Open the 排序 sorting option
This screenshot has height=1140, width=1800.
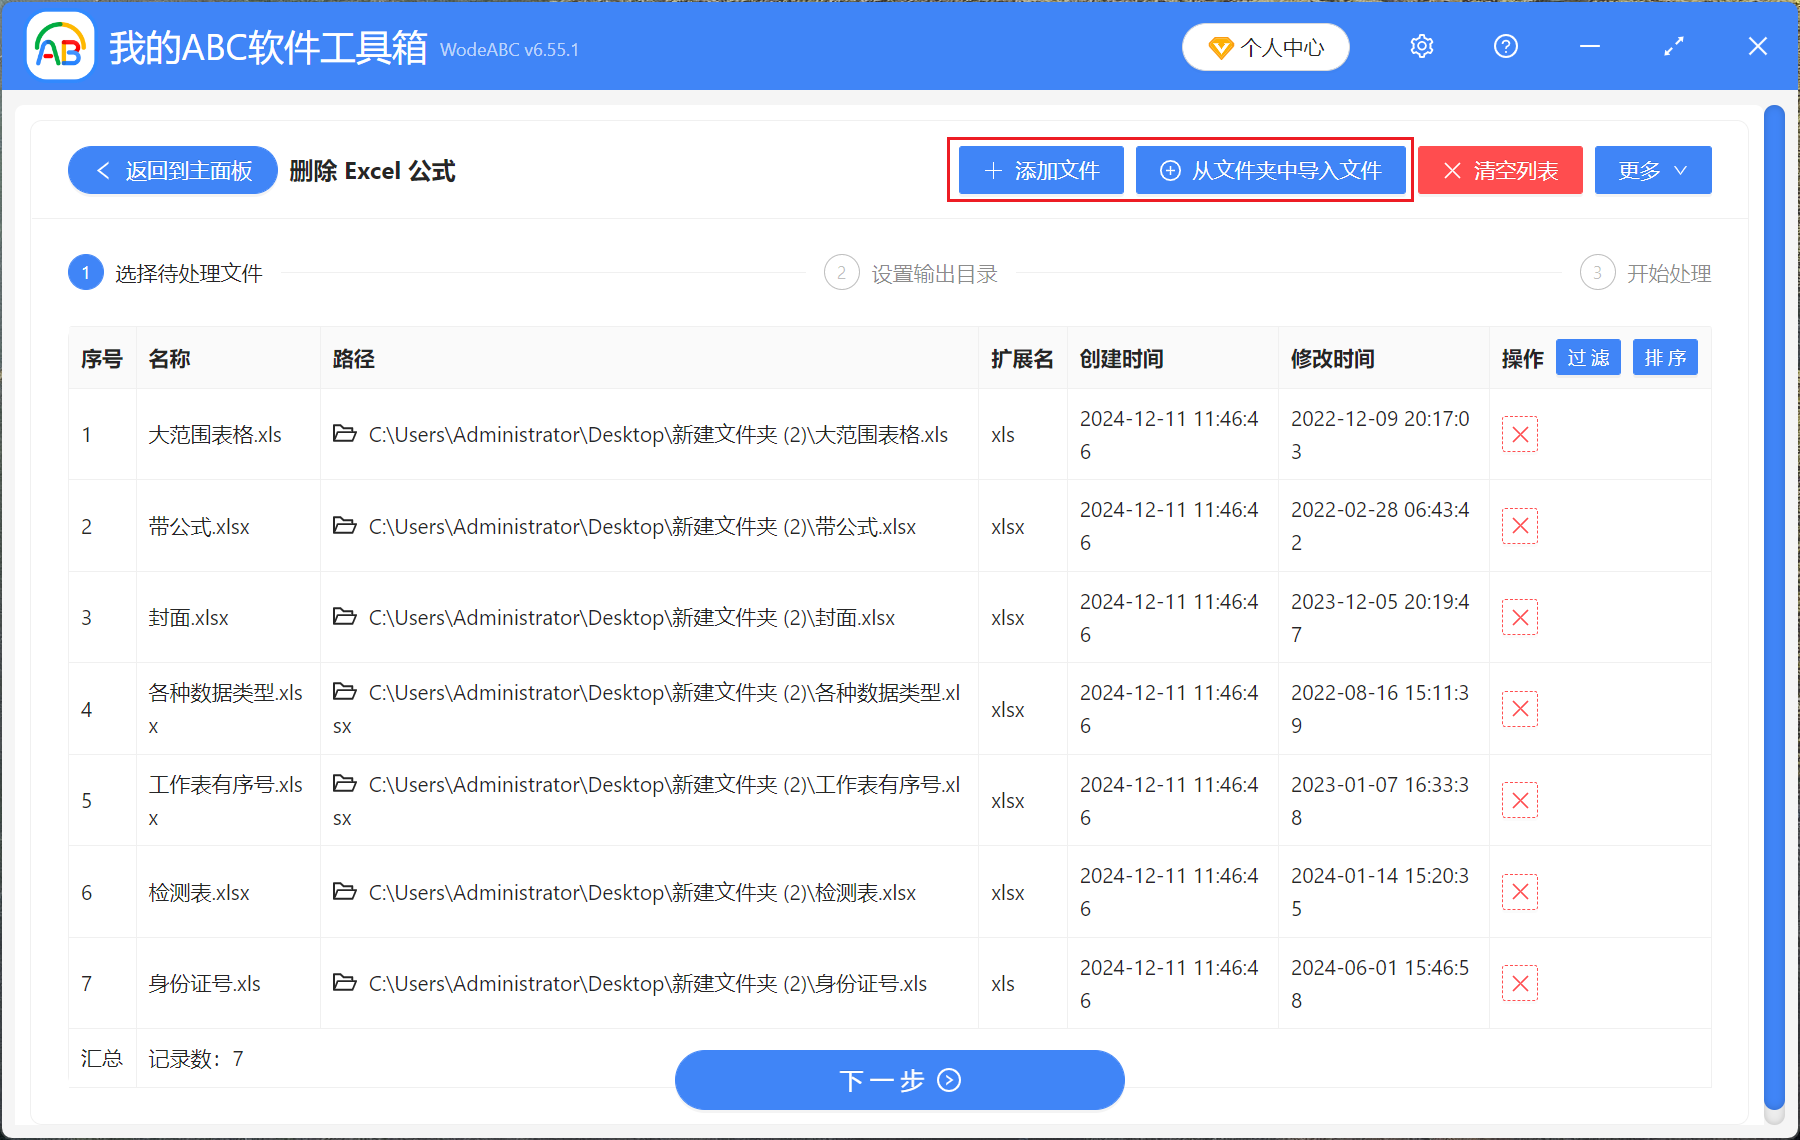[1664, 357]
